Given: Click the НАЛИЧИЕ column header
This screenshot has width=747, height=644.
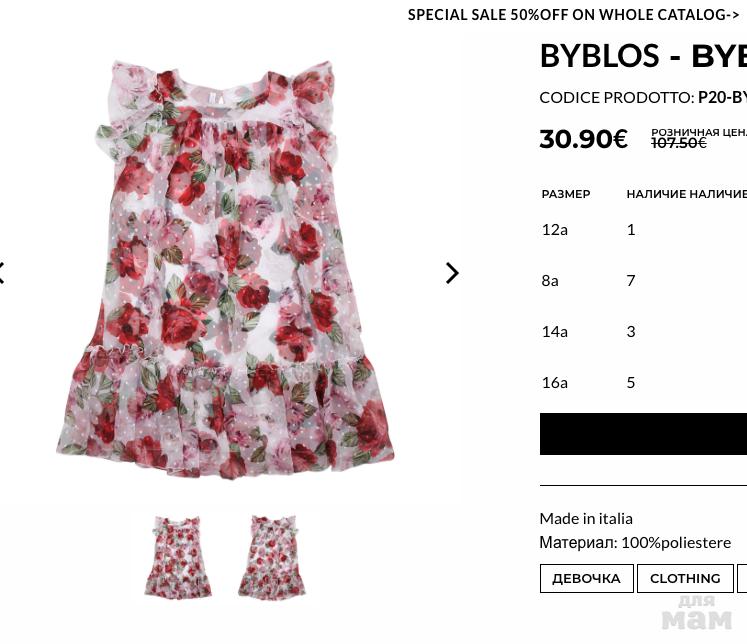Looking at the screenshot, I should (655, 194).
